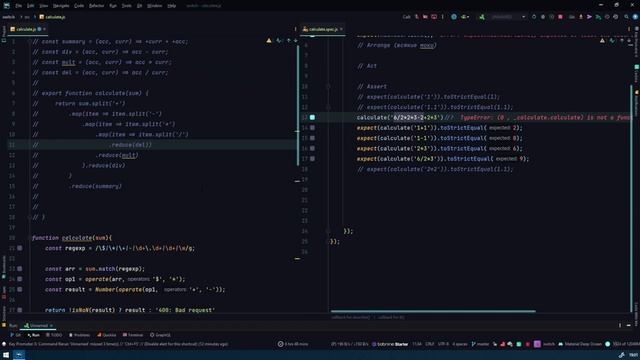Image resolution: width=640 pixels, height=360 pixels.
Task: Open the Help menu
Action: coord(172,6)
